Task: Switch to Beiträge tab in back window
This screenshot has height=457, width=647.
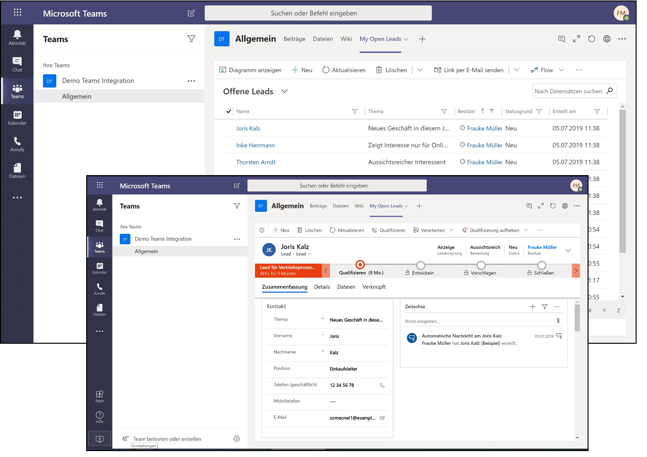Action: pyautogui.click(x=294, y=39)
